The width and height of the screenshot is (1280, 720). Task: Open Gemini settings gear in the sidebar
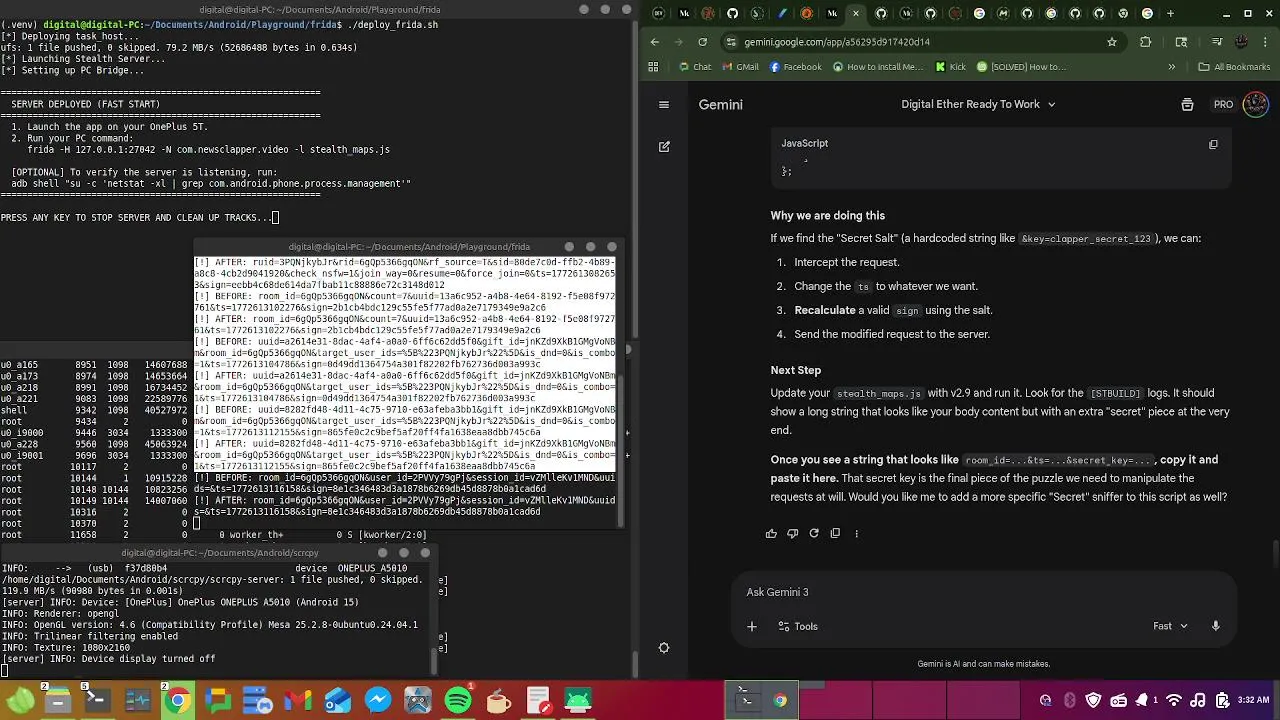coord(664,648)
